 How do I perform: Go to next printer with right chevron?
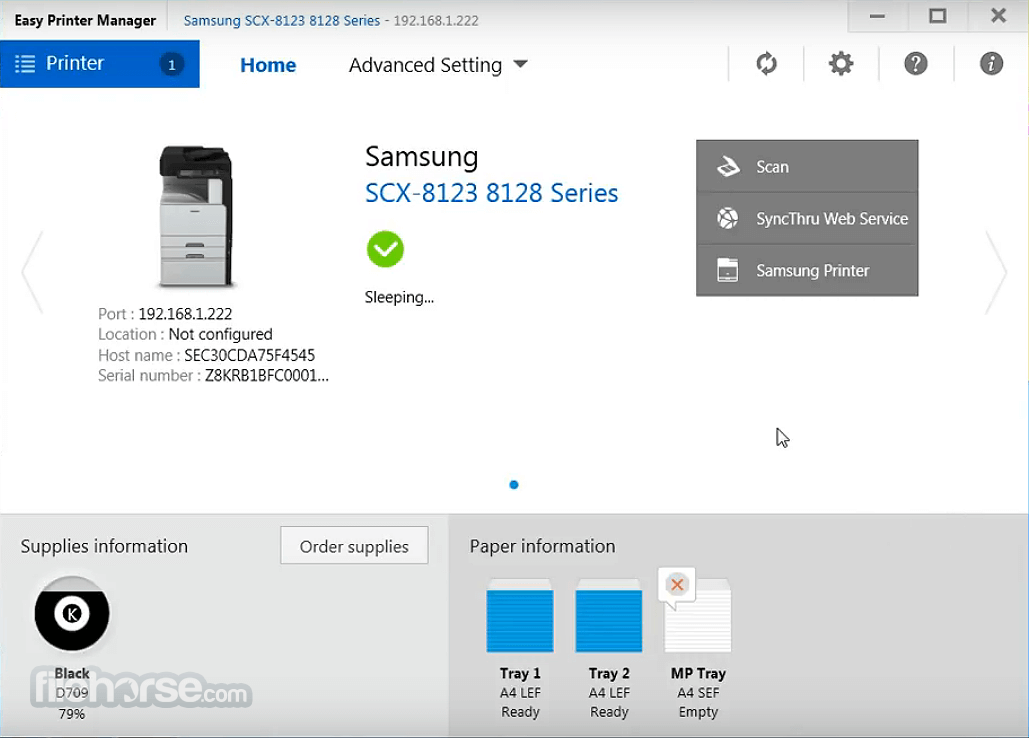pyautogui.click(x=996, y=272)
